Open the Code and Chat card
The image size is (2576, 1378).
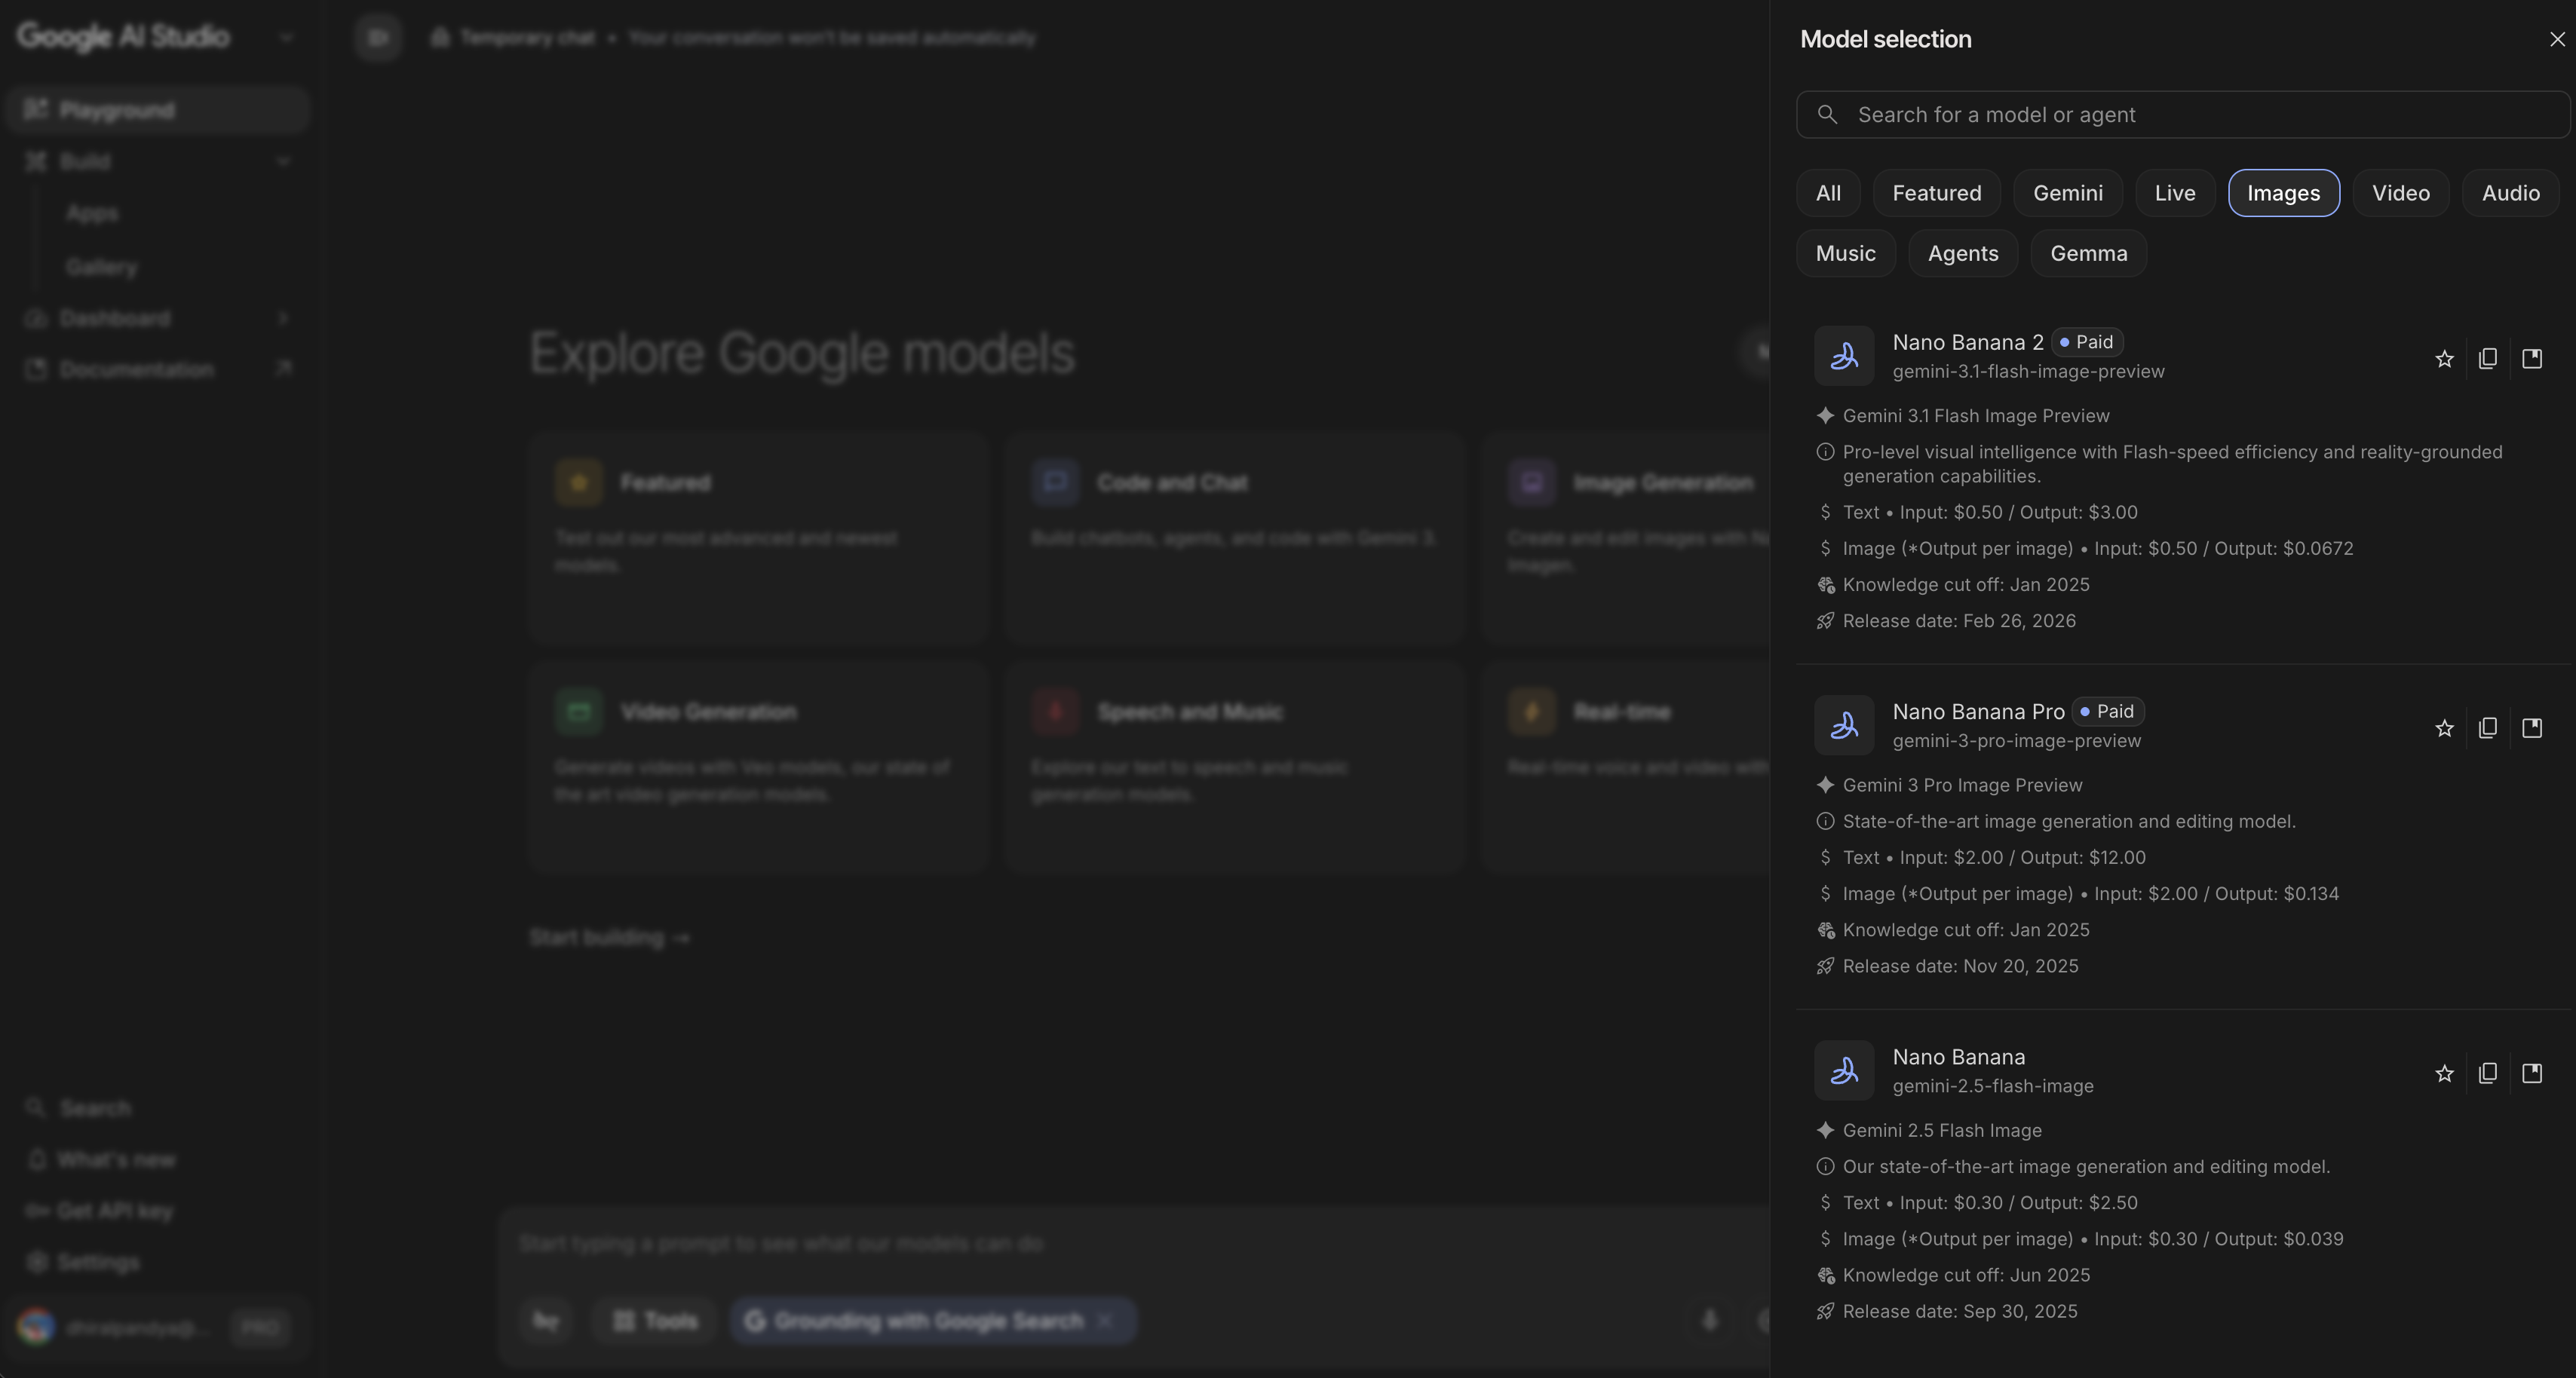coord(1235,537)
